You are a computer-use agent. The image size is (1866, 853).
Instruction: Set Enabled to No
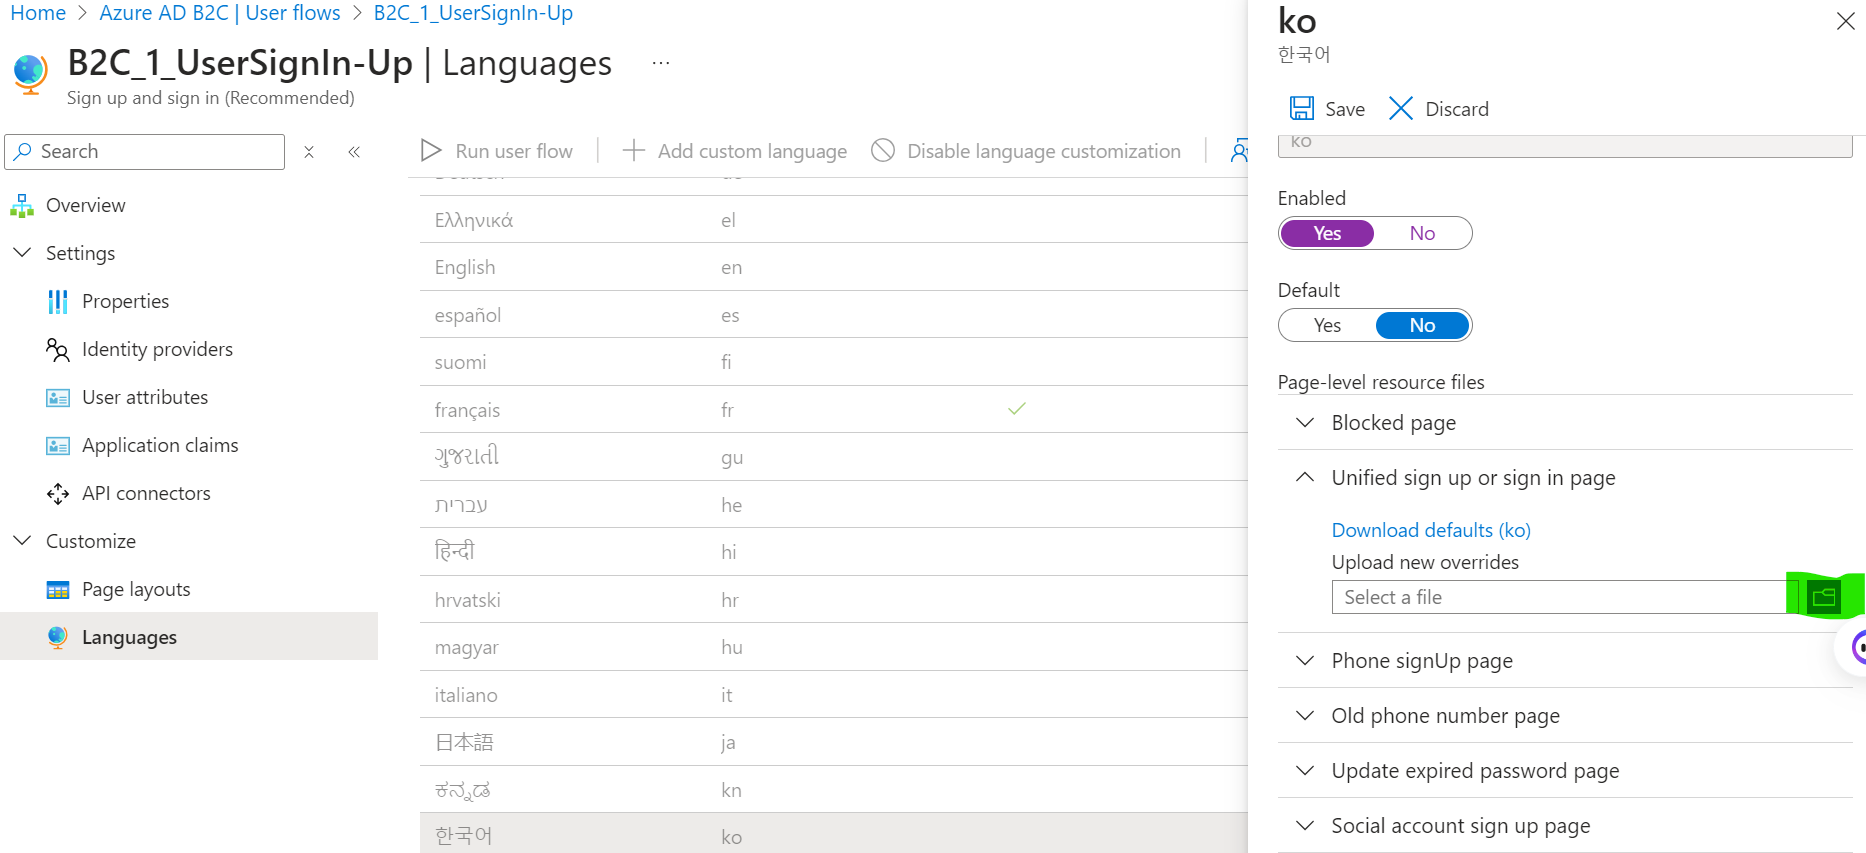tap(1422, 233)
